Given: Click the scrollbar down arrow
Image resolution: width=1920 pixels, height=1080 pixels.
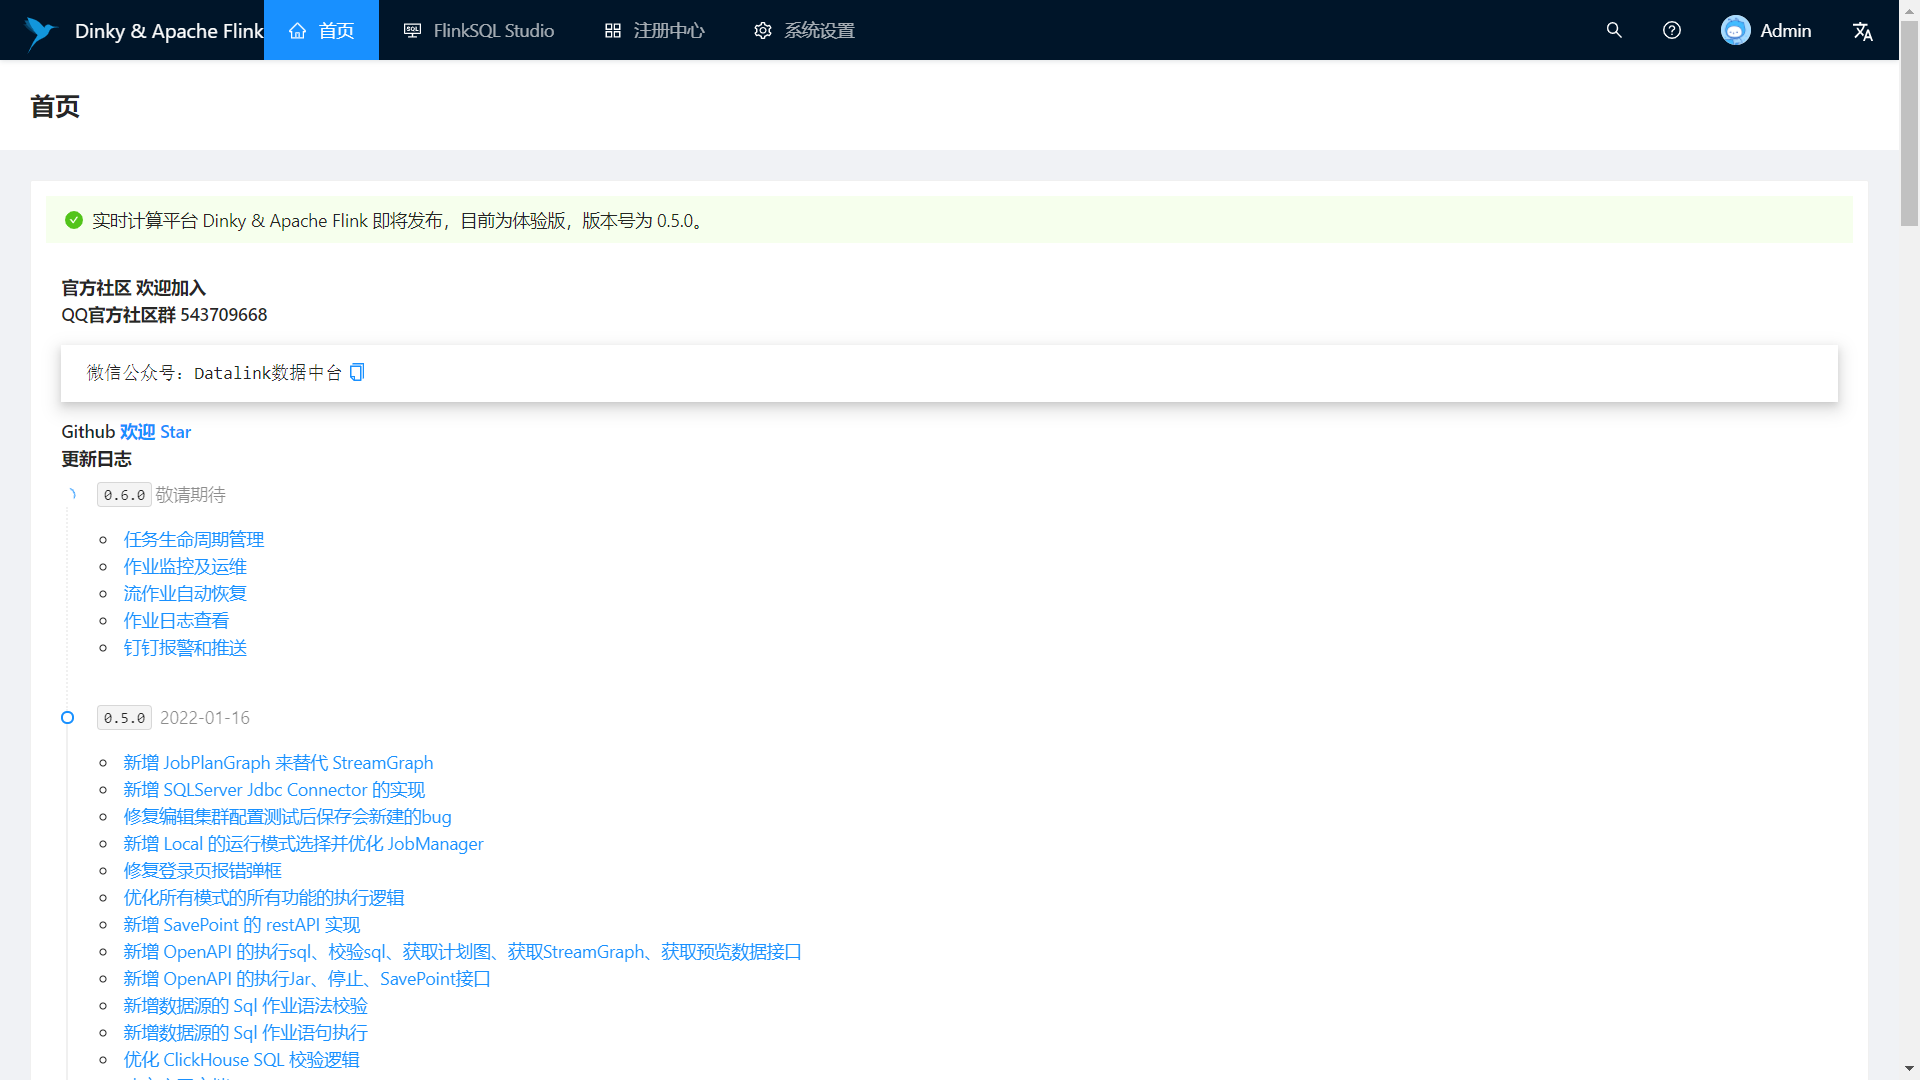Looking at the screenshot, I should pyautogui.click(x=1909, y=1069).
